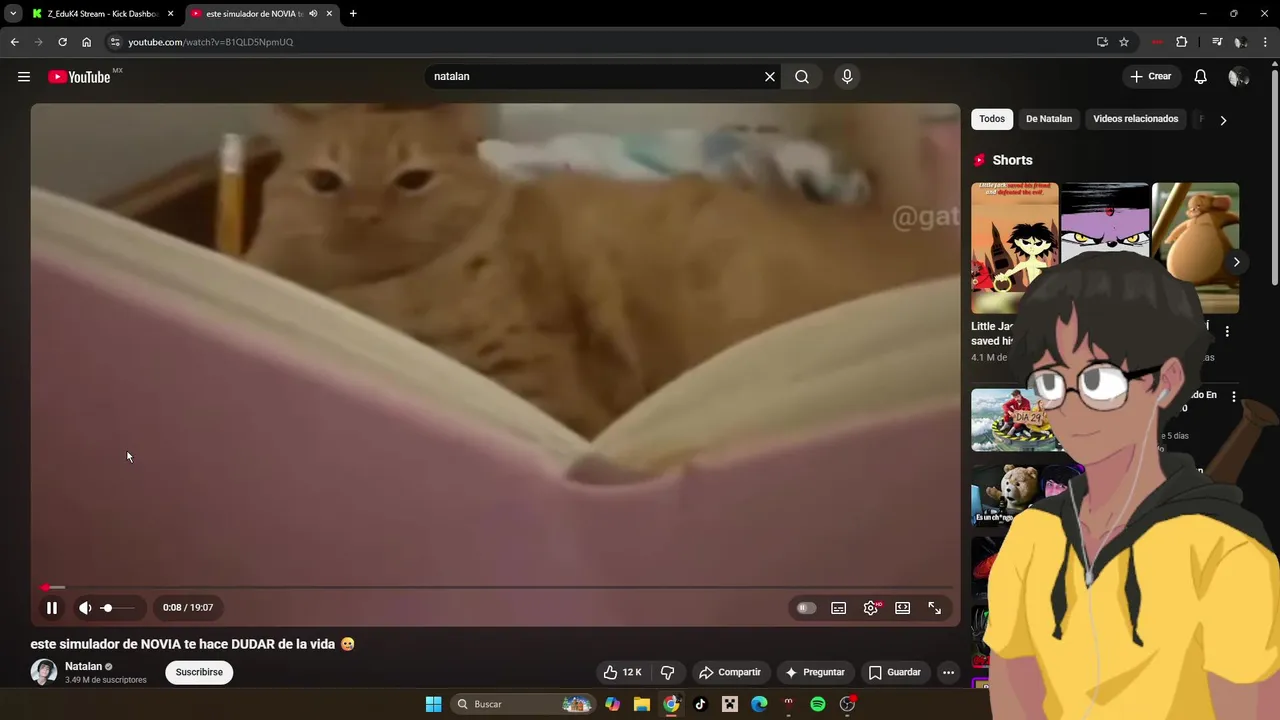Open the Crear menu
1280x720 pixels.
(x=1150, y=77)
